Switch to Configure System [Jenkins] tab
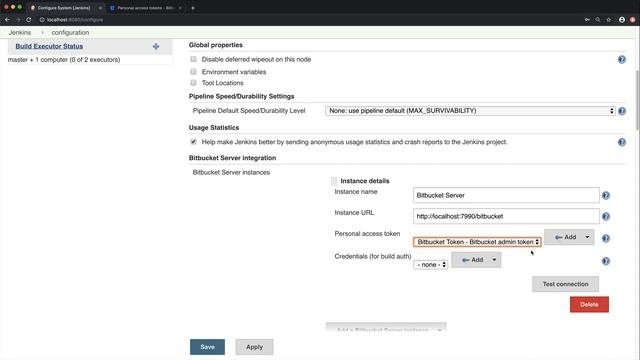The width and height of the screenshot is (640, 360). (64, 8)
